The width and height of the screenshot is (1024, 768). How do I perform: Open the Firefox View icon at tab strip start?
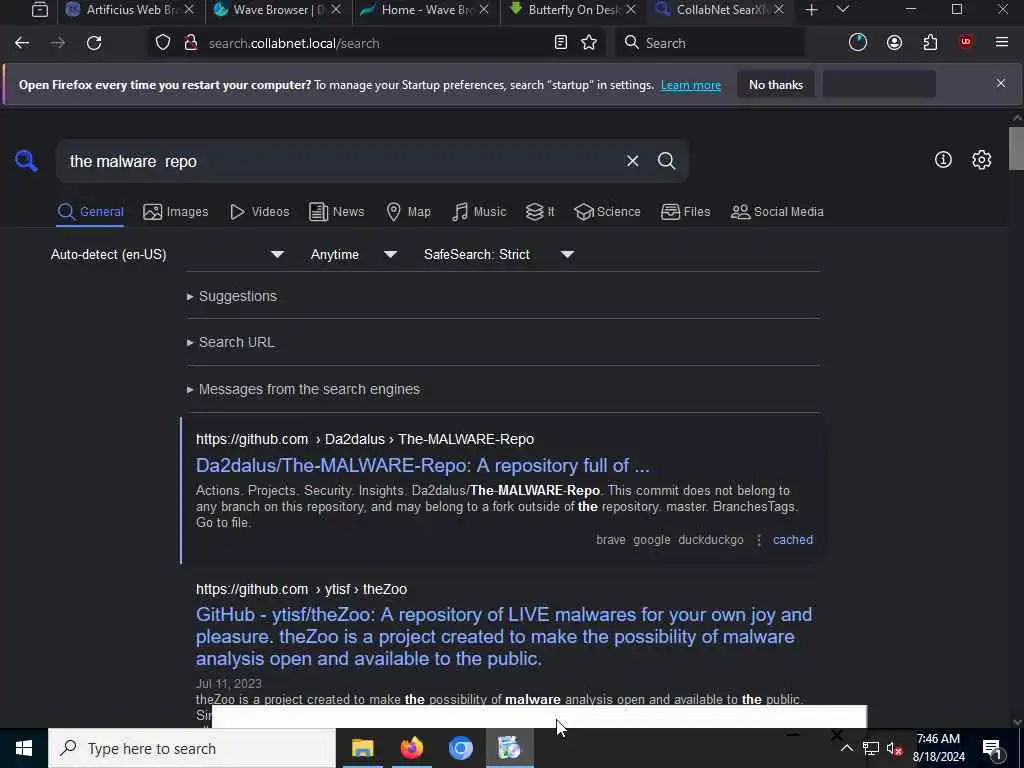pyautogui.click(x=40, y=10)
